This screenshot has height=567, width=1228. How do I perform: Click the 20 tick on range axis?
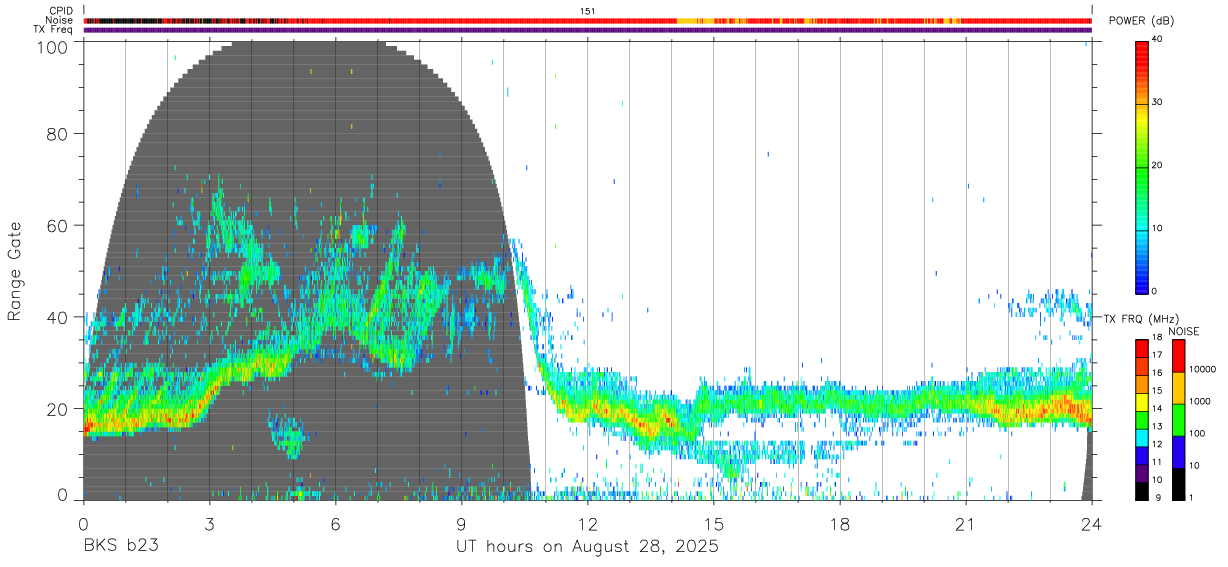(x=57, y=409)
